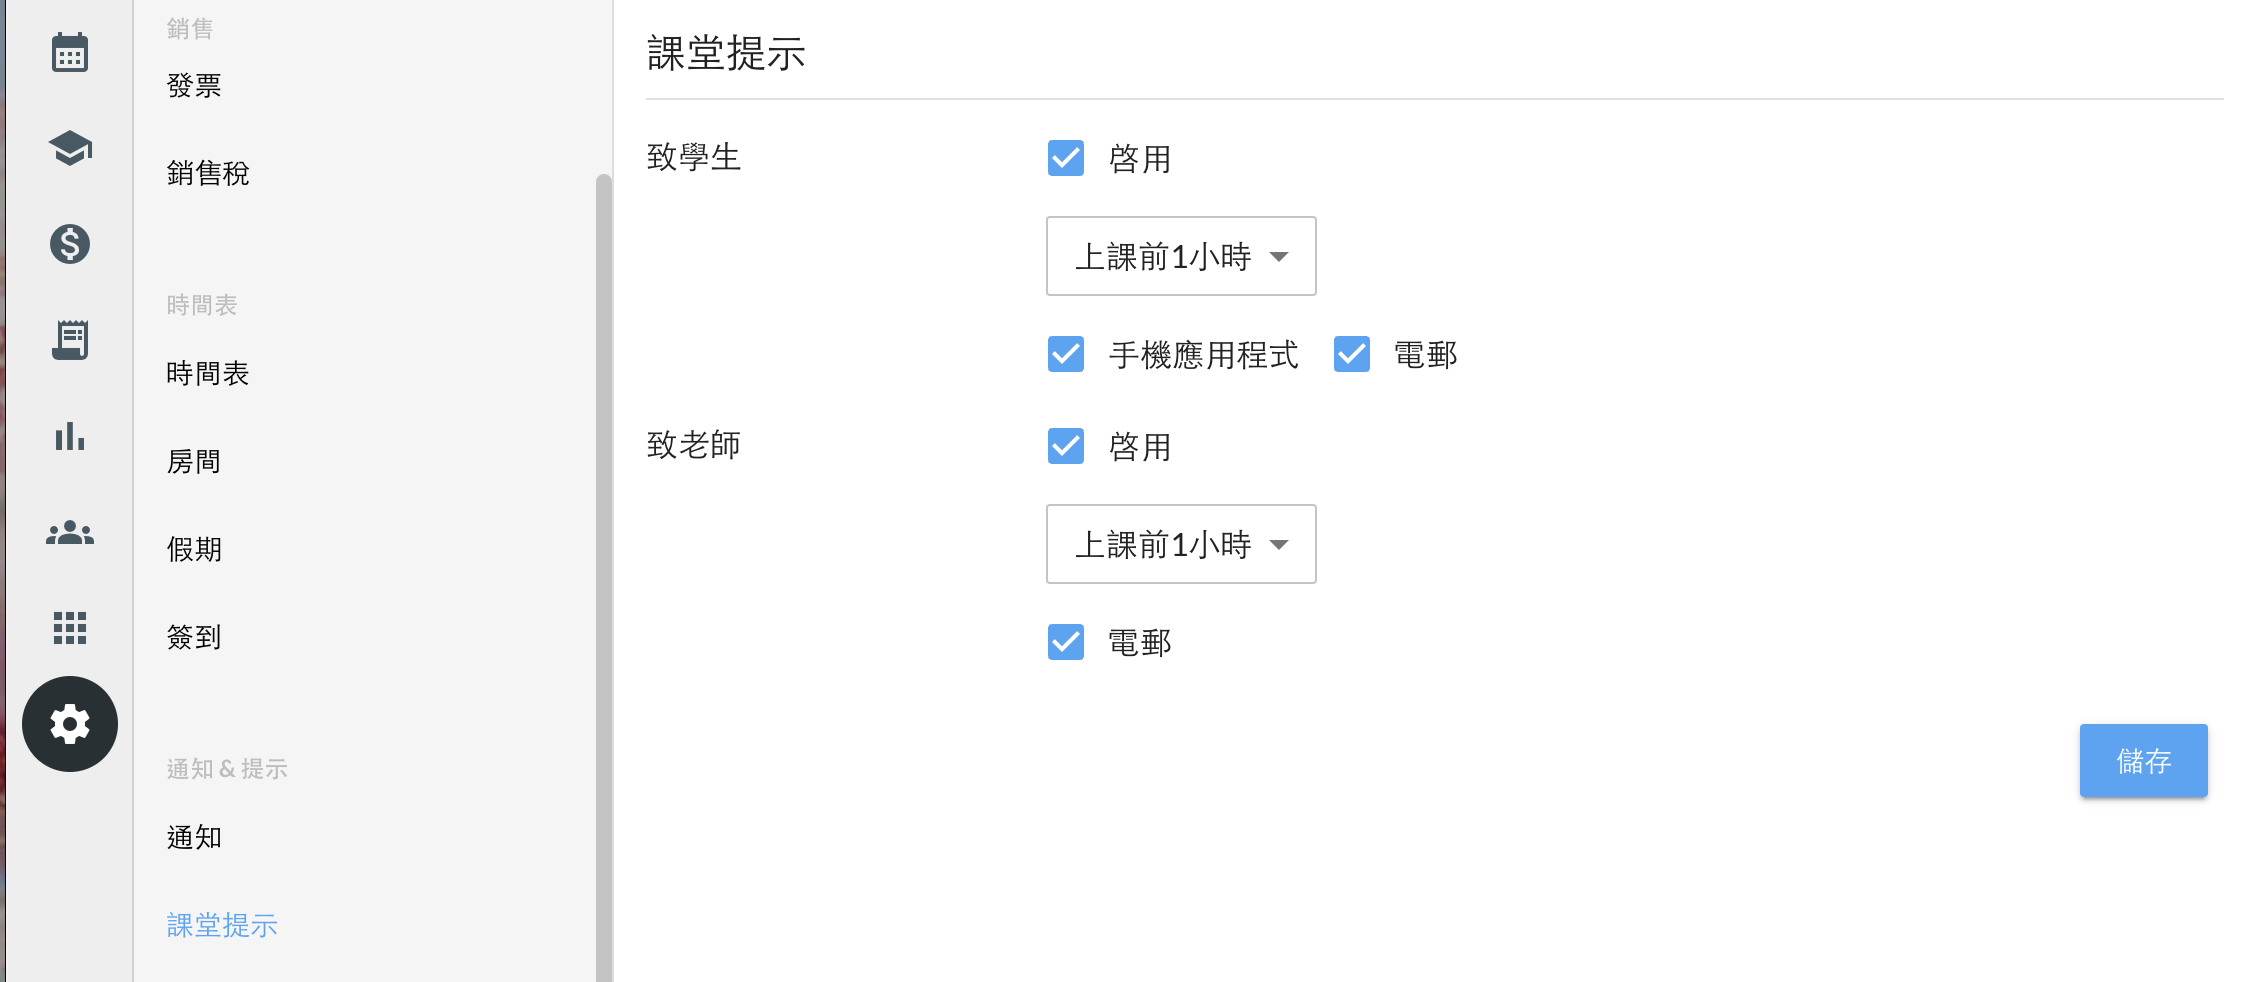This screenshot has height=982, width=2248.
Task: Click the settings gear icon
Action: [70, 724]
